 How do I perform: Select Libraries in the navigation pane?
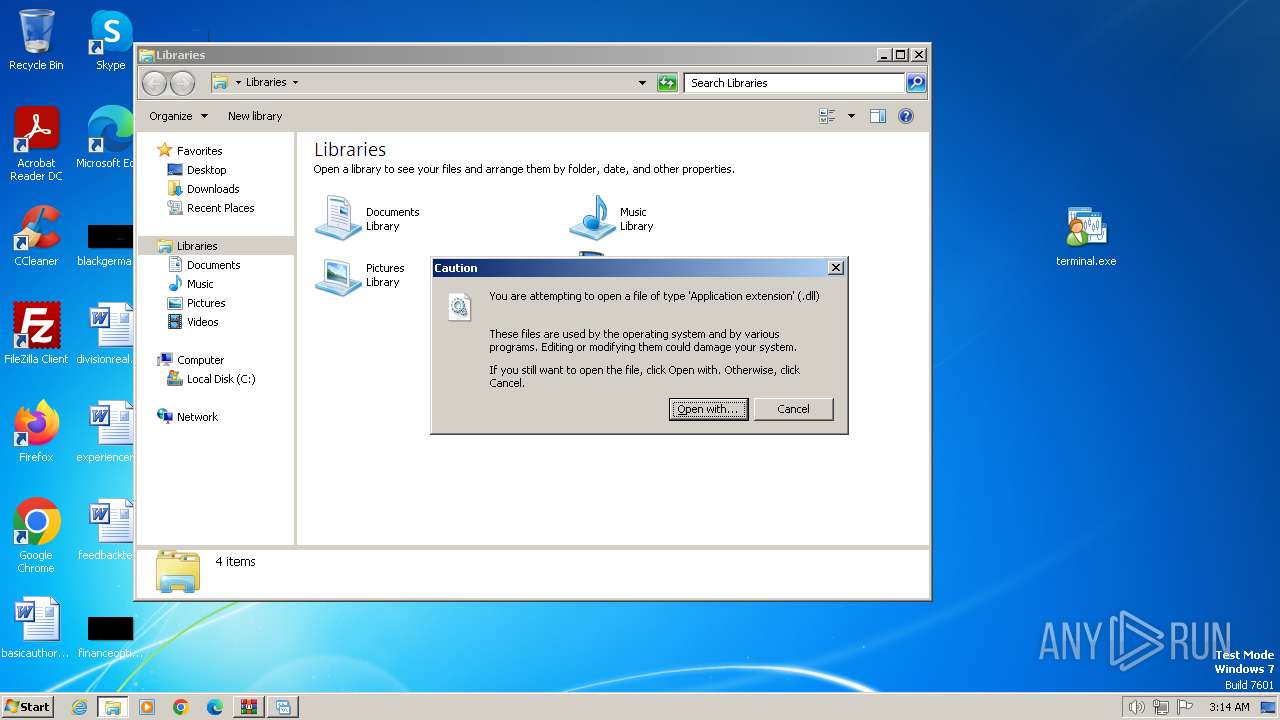pyautogui.click(x=197, y=246)
